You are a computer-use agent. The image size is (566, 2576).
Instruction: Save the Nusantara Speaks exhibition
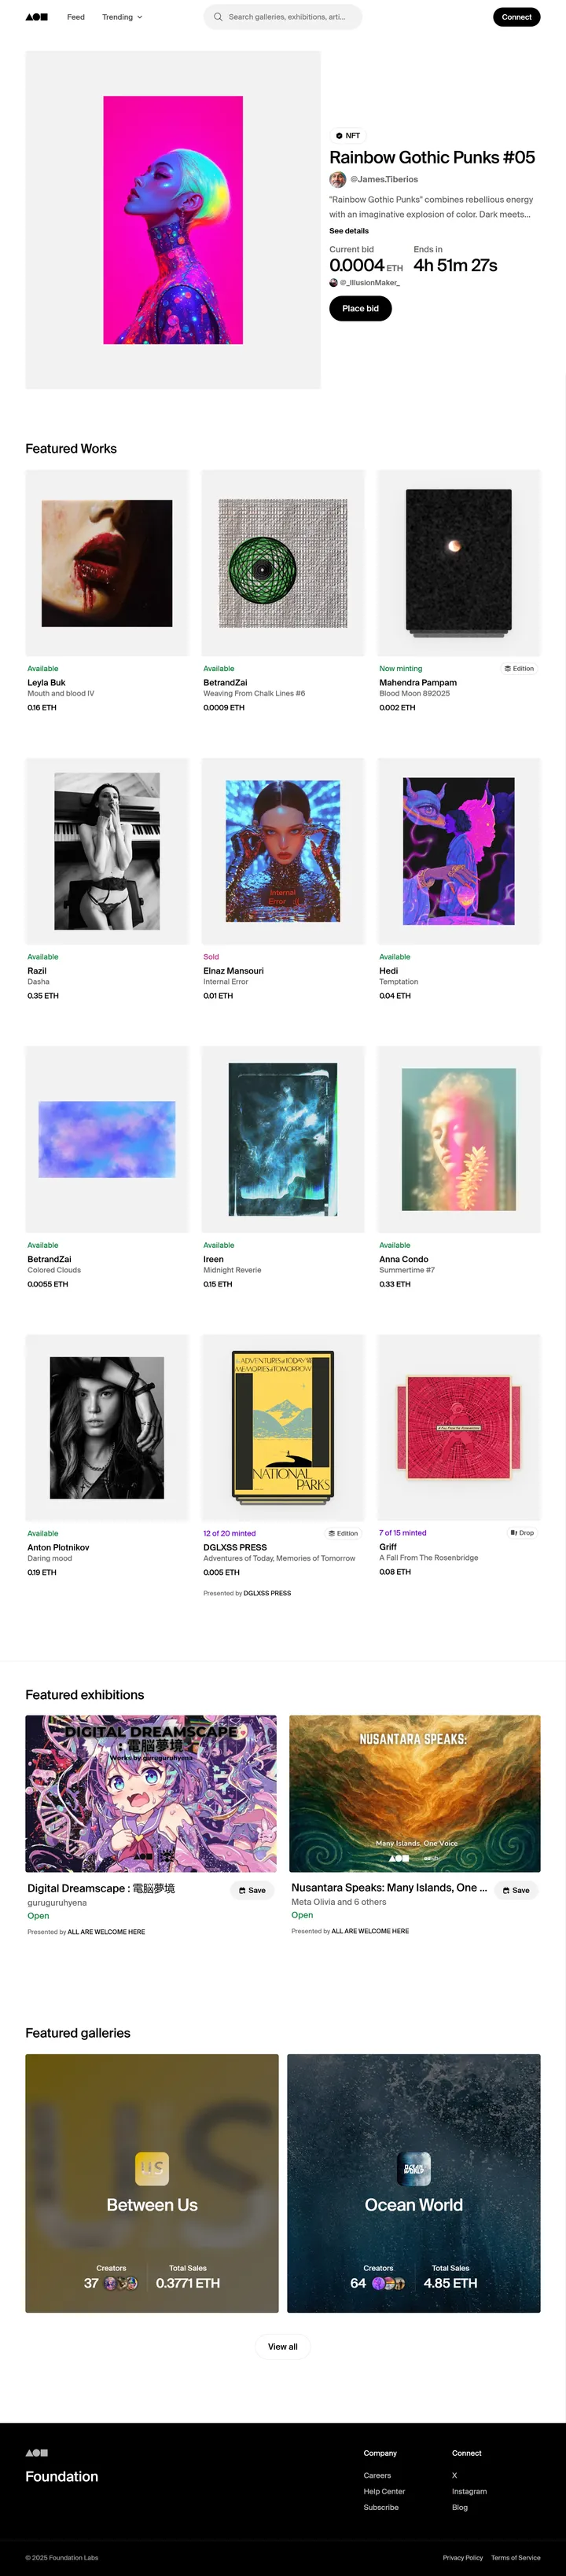tap(516, 1890)
